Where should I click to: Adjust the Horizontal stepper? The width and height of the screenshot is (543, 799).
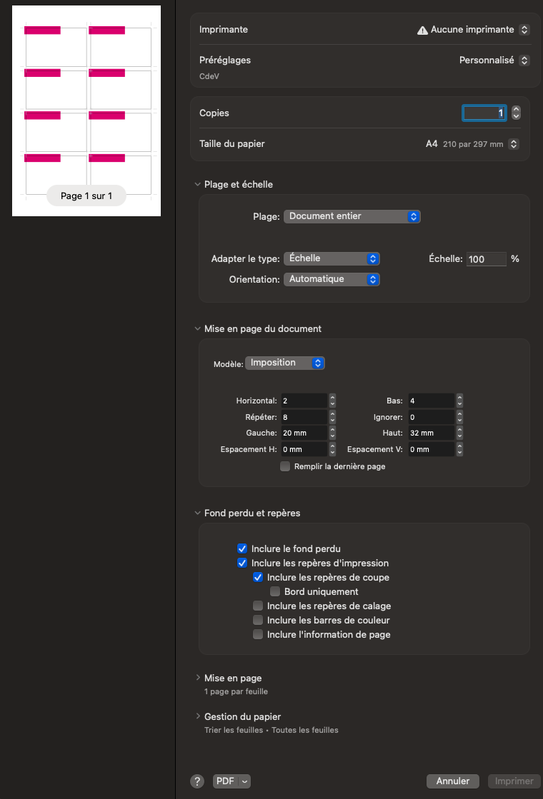332,401
